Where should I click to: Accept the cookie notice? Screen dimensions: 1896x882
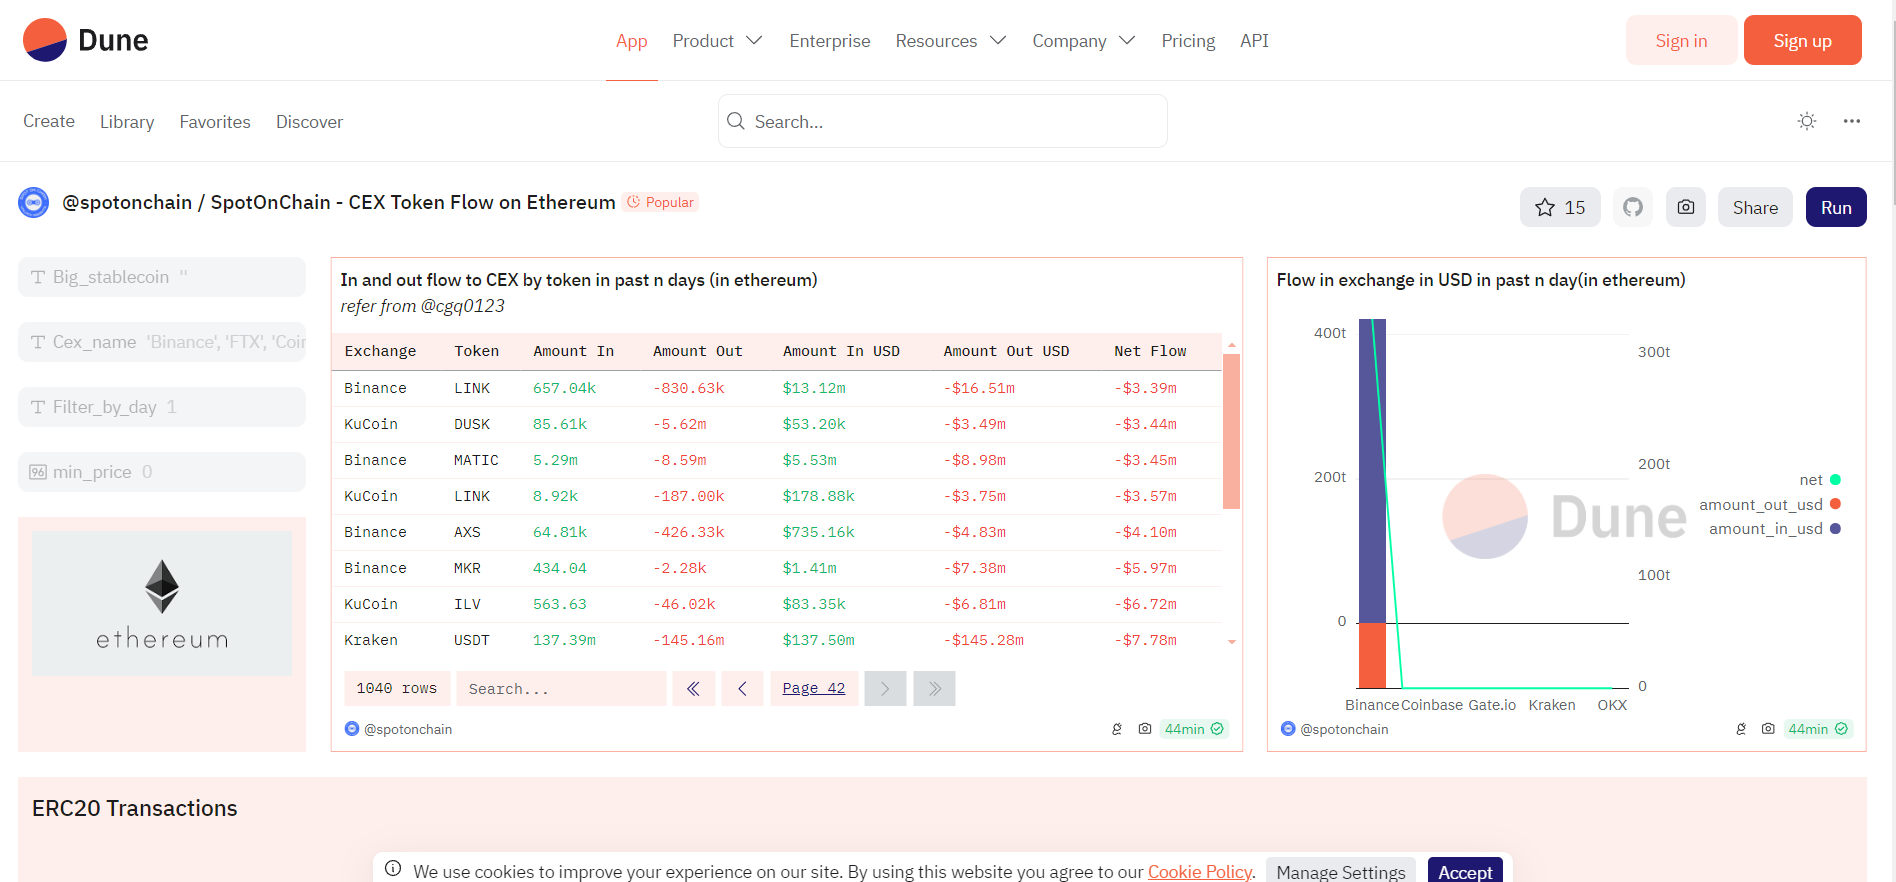tap(1465, 872)
